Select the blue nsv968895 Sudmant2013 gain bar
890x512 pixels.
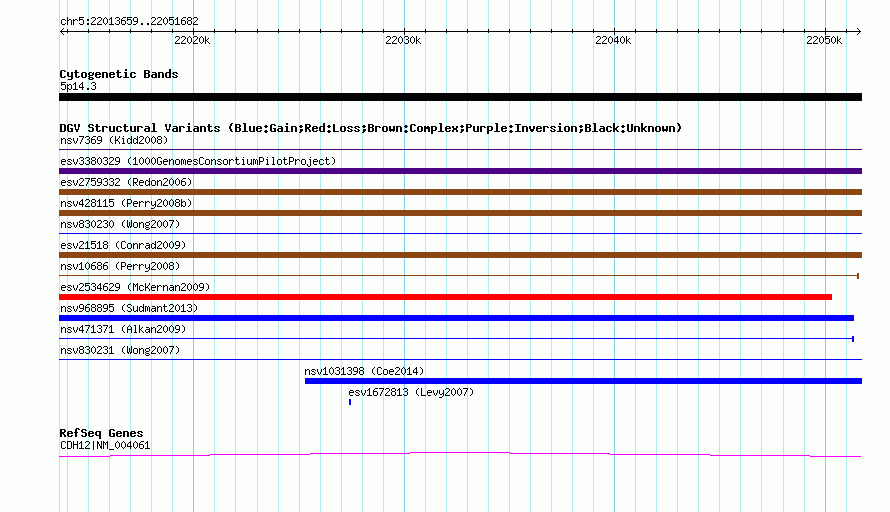pyautogui.click(x=456, y=318)
